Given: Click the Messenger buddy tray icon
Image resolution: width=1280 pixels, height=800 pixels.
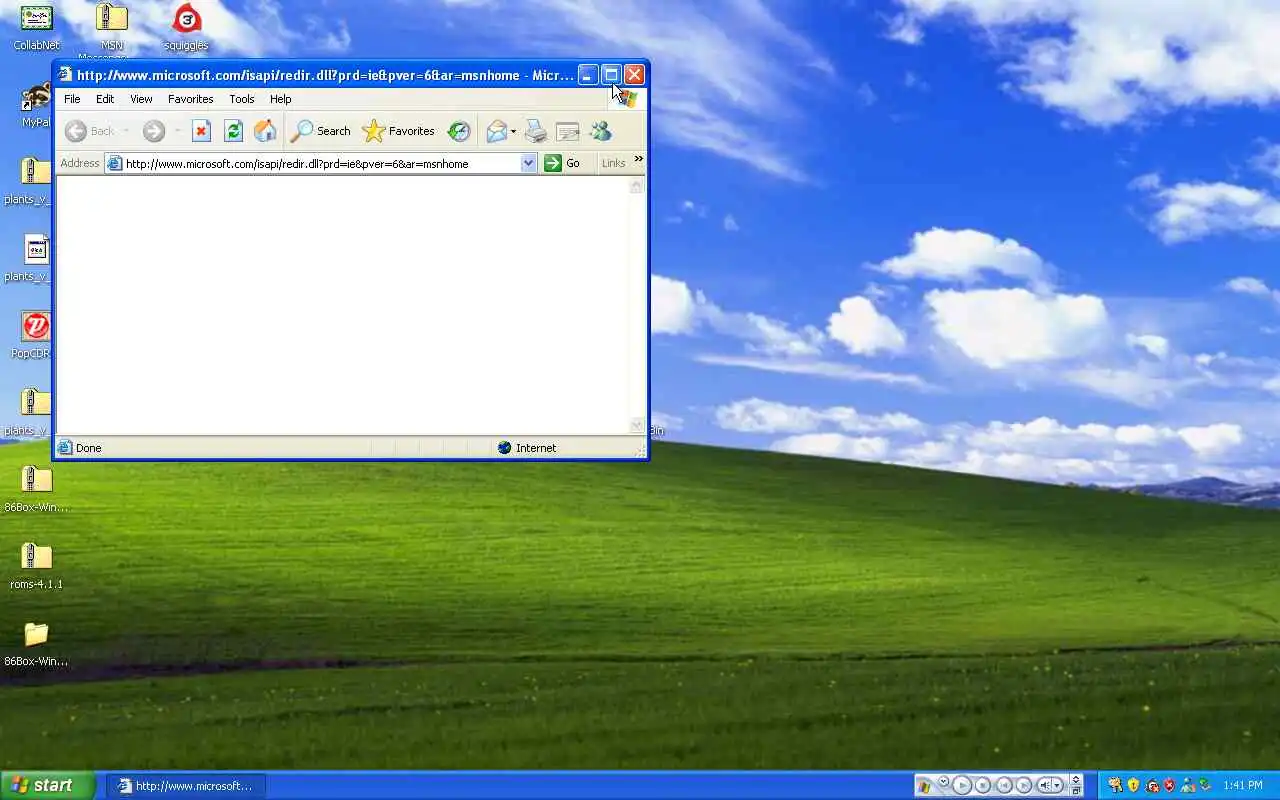Looking at the screenshot, I should pos(1187,785).
